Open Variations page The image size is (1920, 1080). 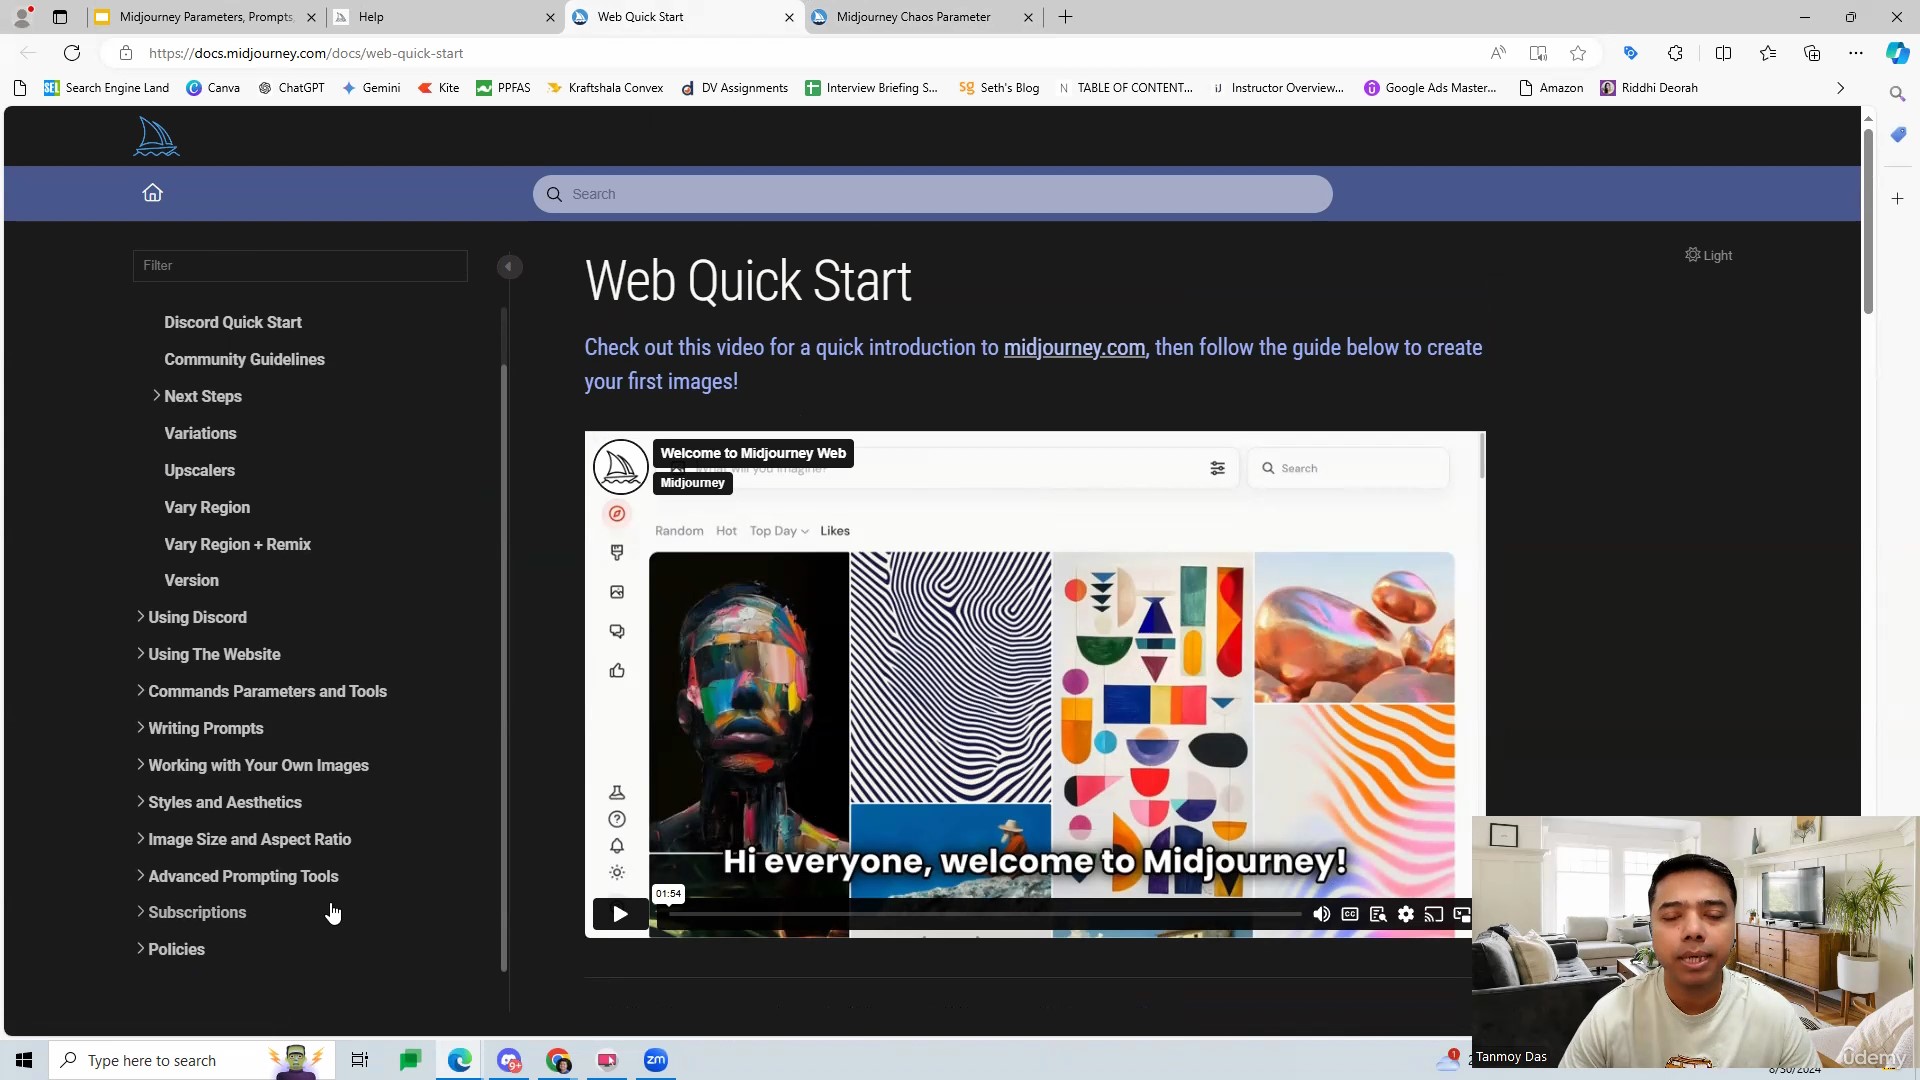pos(200,433)
